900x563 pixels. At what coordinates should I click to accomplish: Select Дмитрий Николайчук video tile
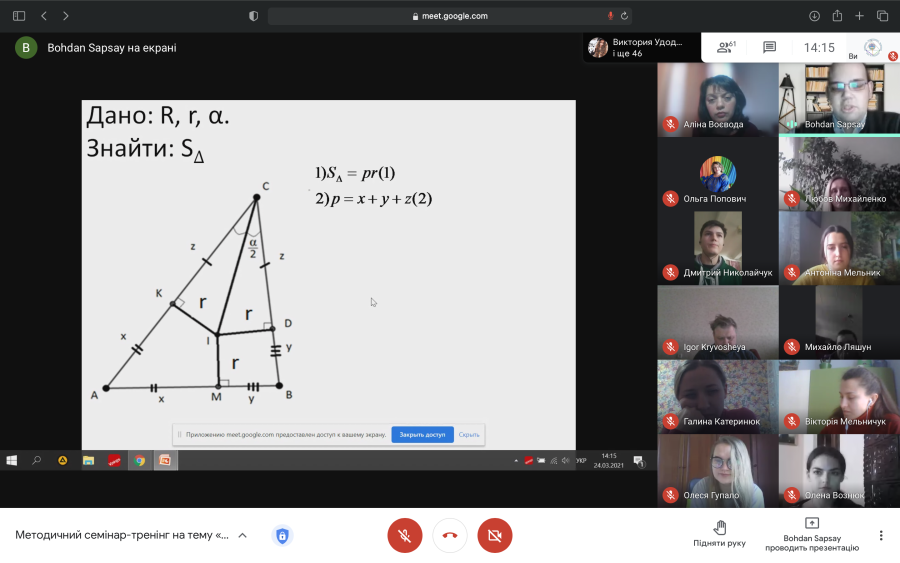click(717, 247)
